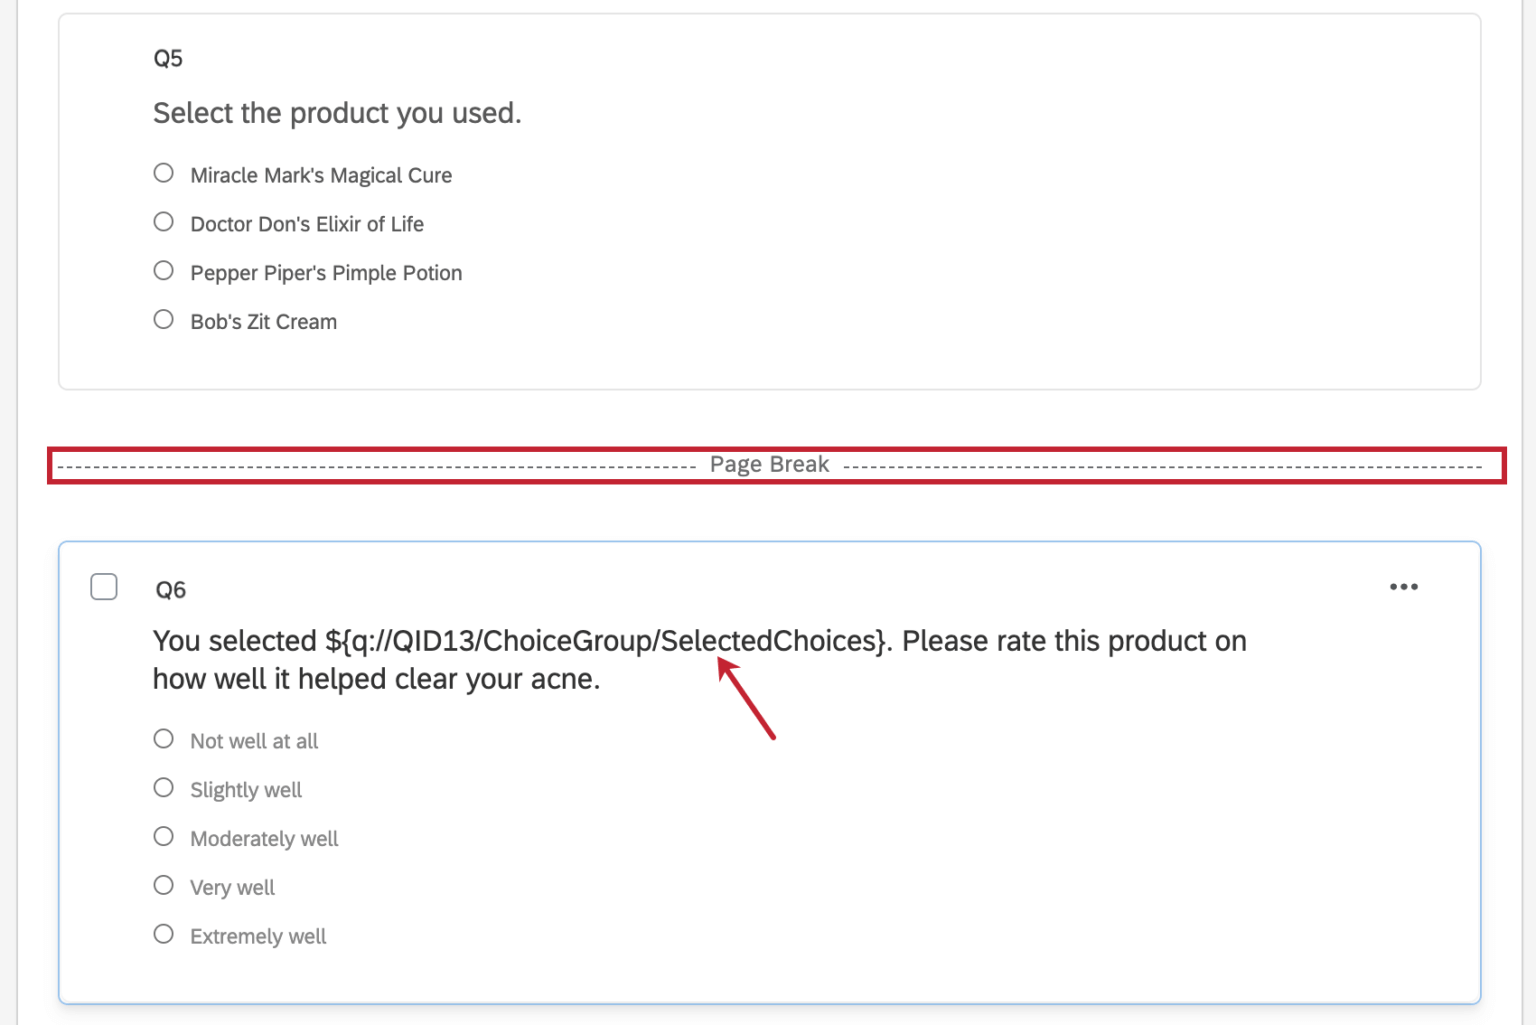Select Bob's Zit Cream choice
The height and width of the screenshot is (1025, 1536).
point(163,318)
